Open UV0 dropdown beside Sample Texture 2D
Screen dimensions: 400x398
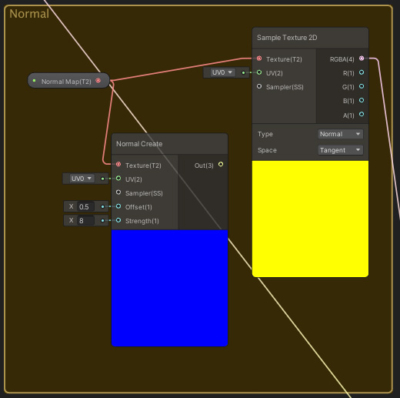click(222, 72)
